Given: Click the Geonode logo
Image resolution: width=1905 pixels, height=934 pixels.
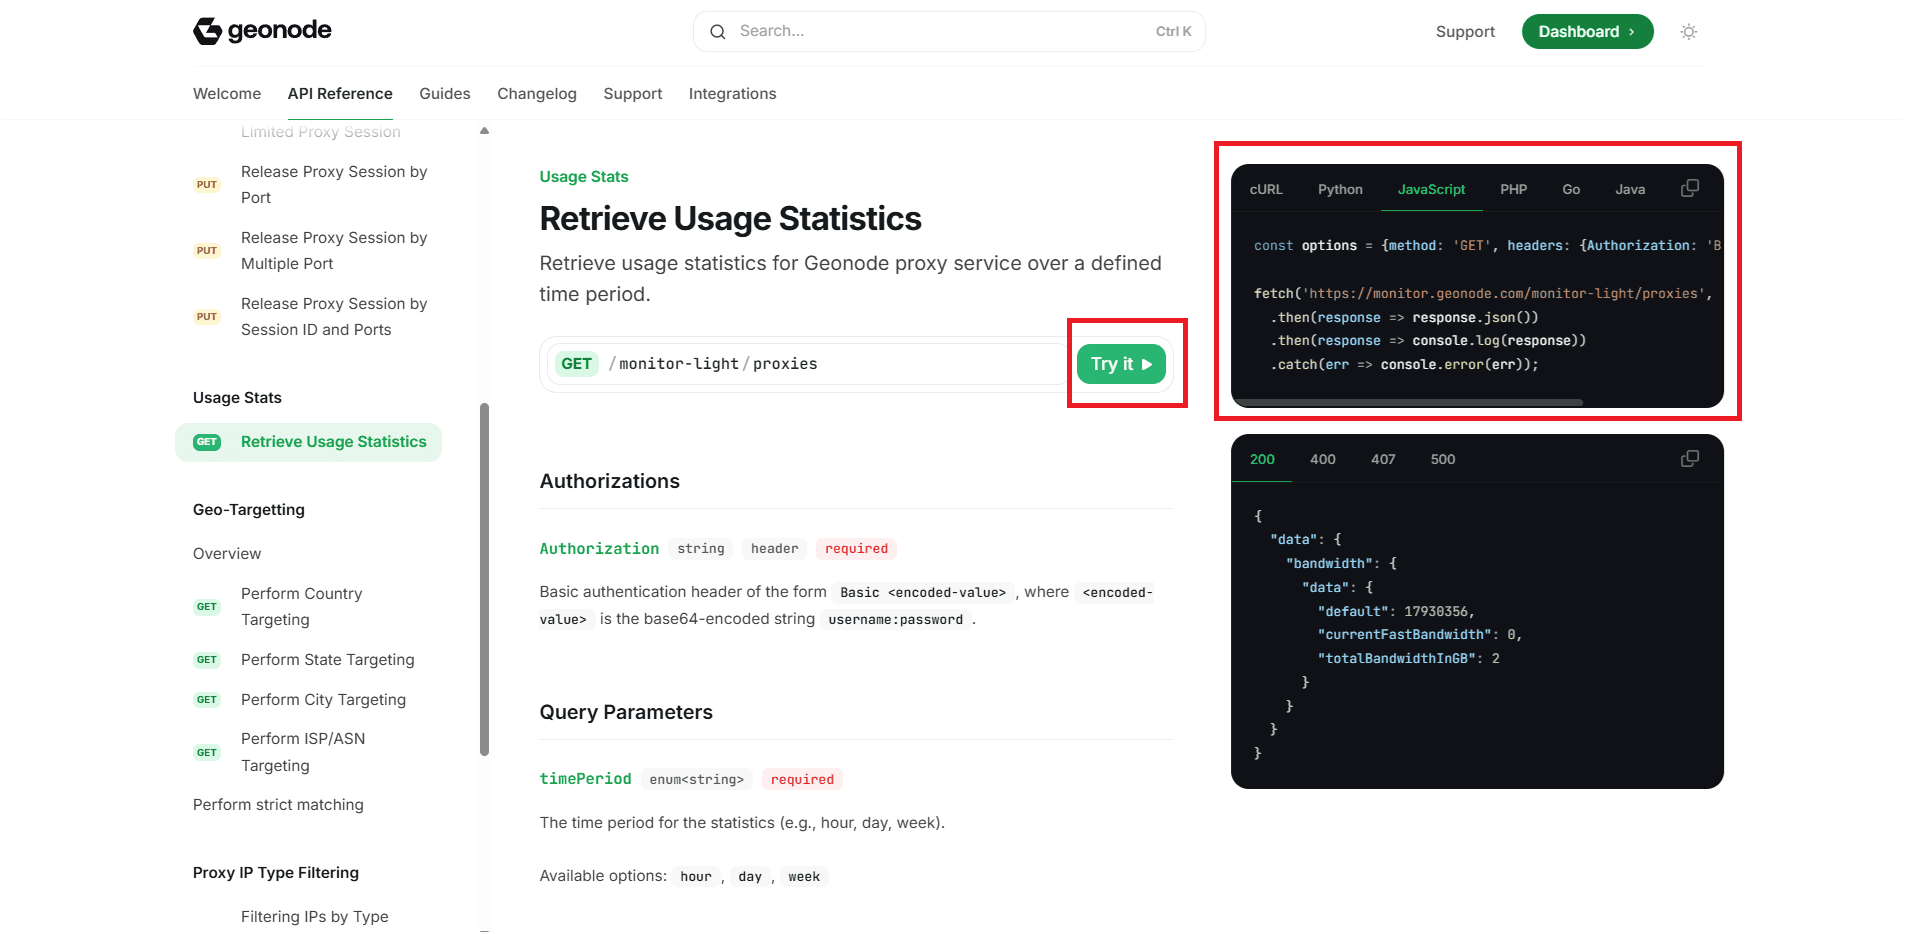Looking at the screenshot, I should [262, 31].
